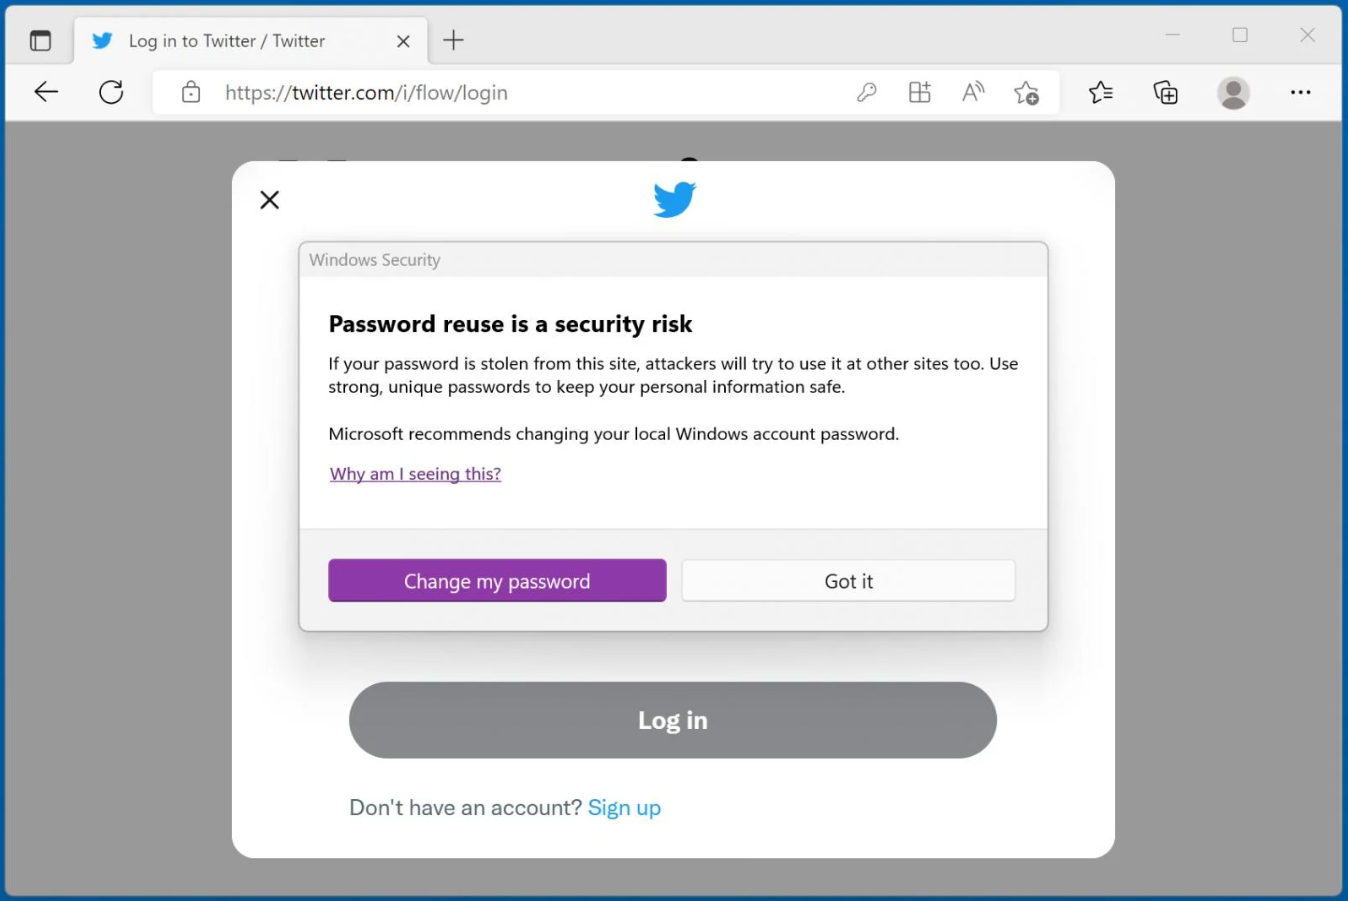The image size is (1348, 901).
Task: Open the Favorites list
Action: click(1101, 93)
